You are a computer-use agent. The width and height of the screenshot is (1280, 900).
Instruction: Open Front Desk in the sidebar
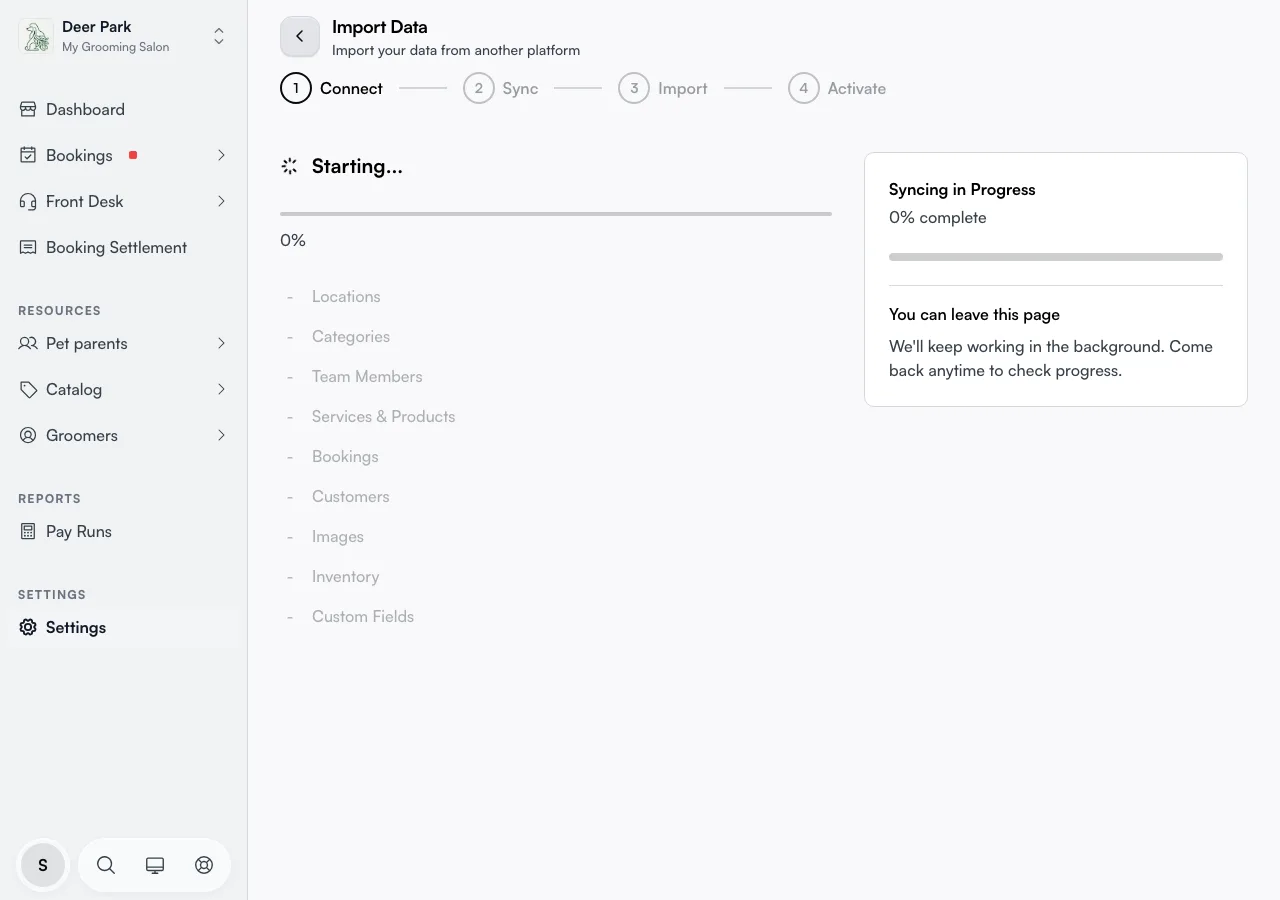tap(124, 201)
